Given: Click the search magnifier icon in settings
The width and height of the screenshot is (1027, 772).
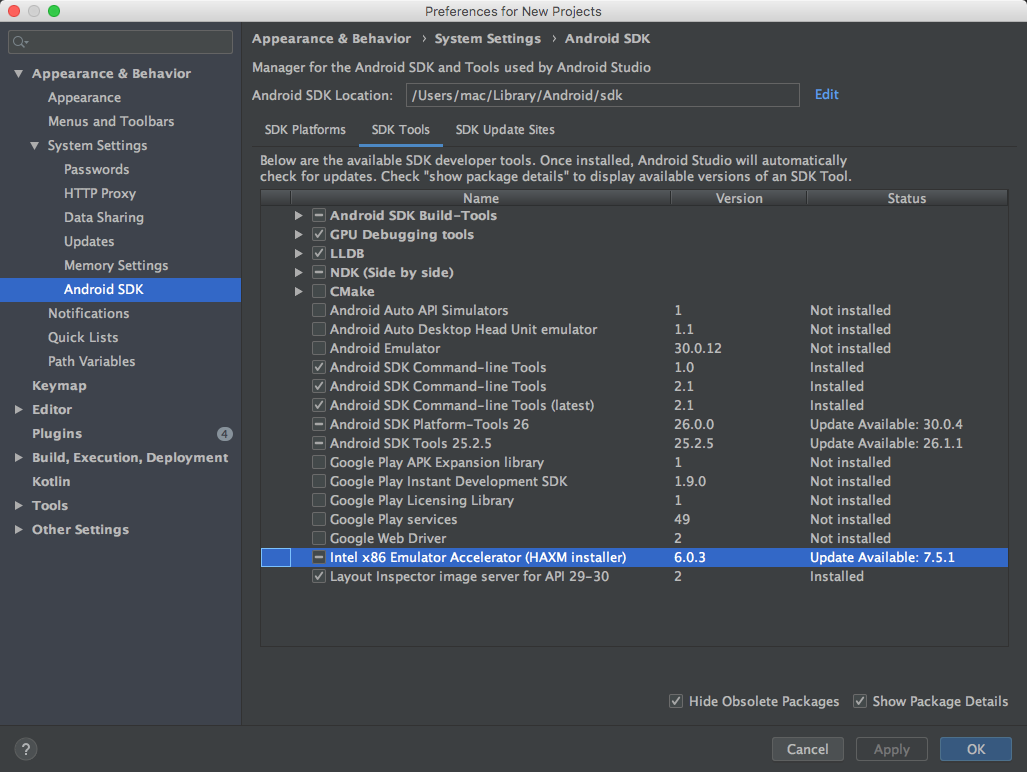Looking at the screenshot, I should (20, 42).
